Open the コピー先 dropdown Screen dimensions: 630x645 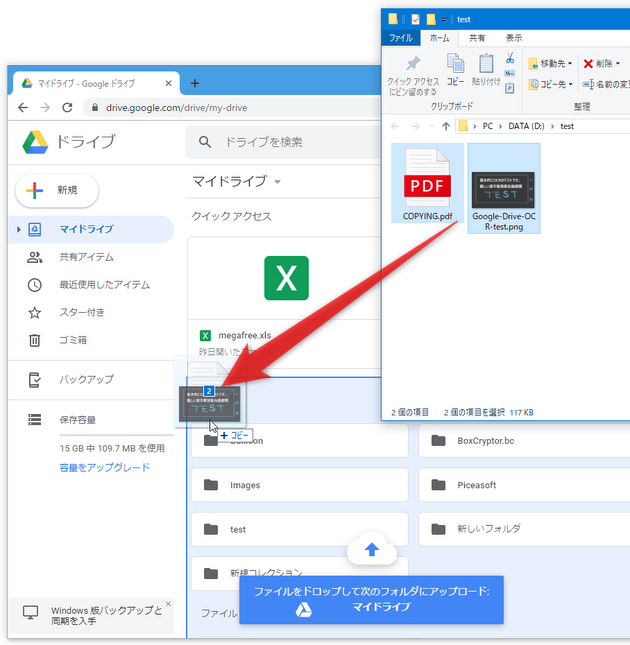pos(550,84)
